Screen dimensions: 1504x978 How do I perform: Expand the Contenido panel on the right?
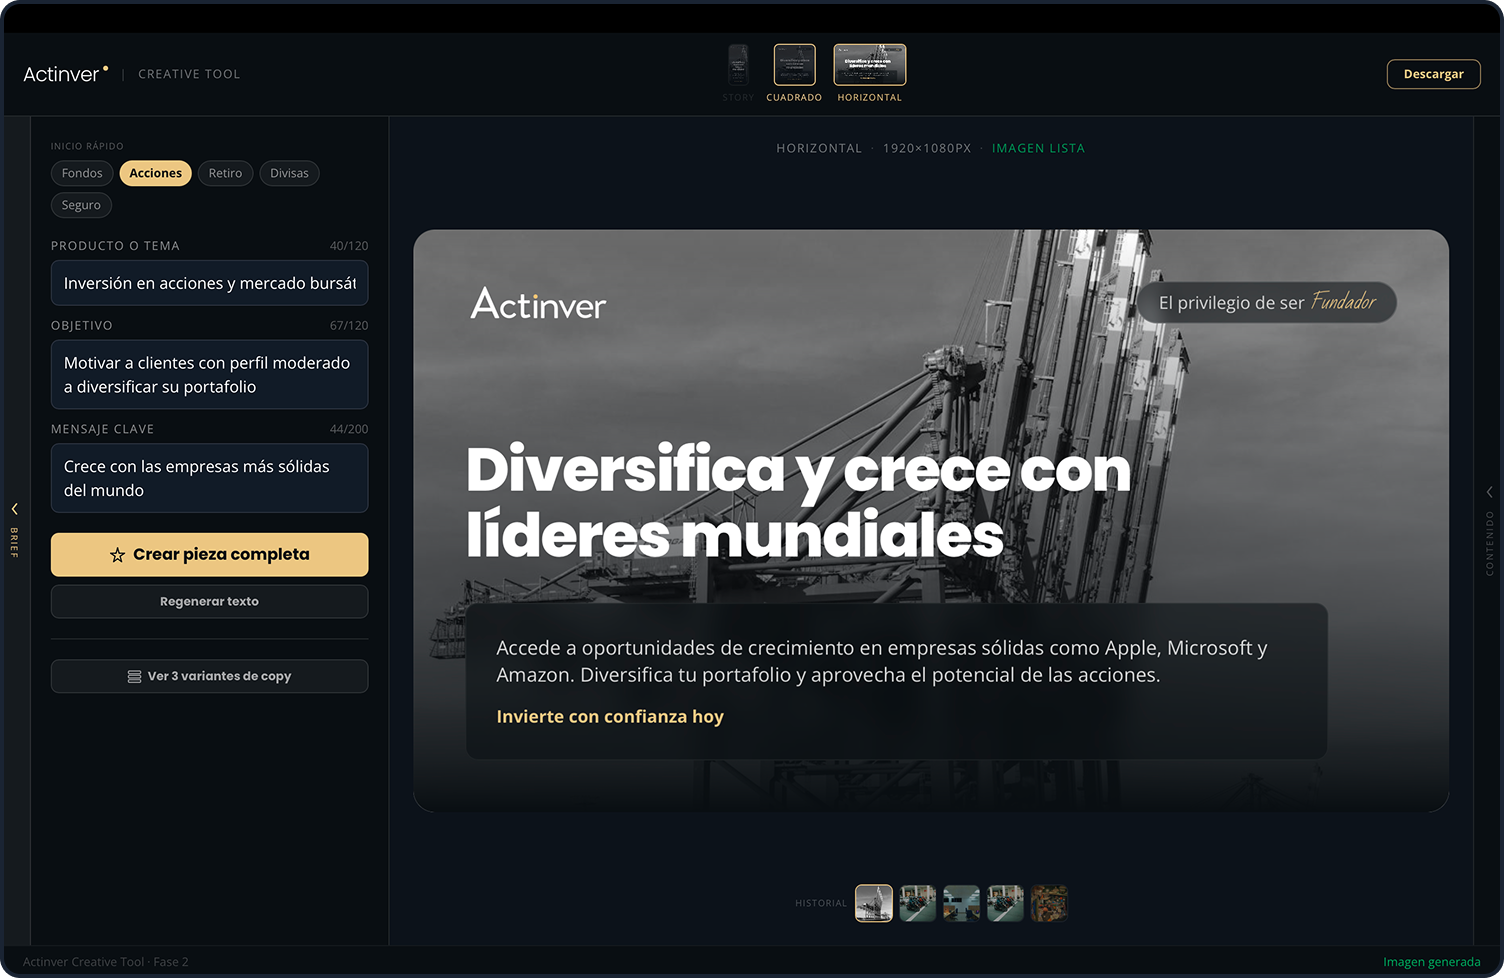[x=1489, y=492]
